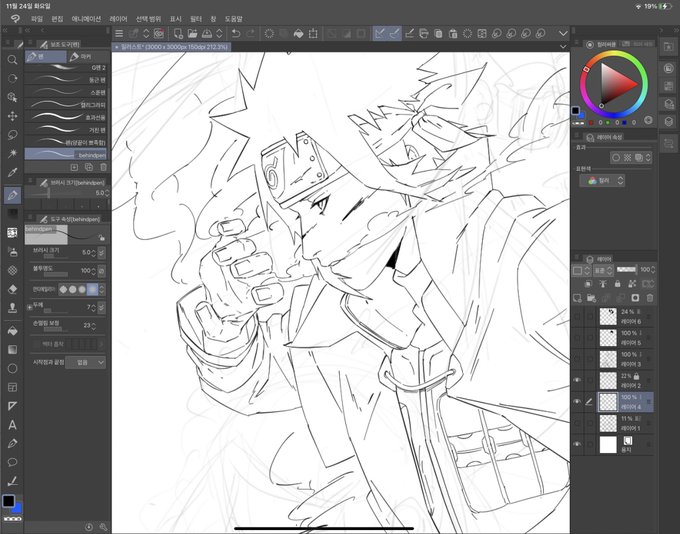Create layer mask icon in layer panel
The image size is (680, 534).
[x=635, y=298]
